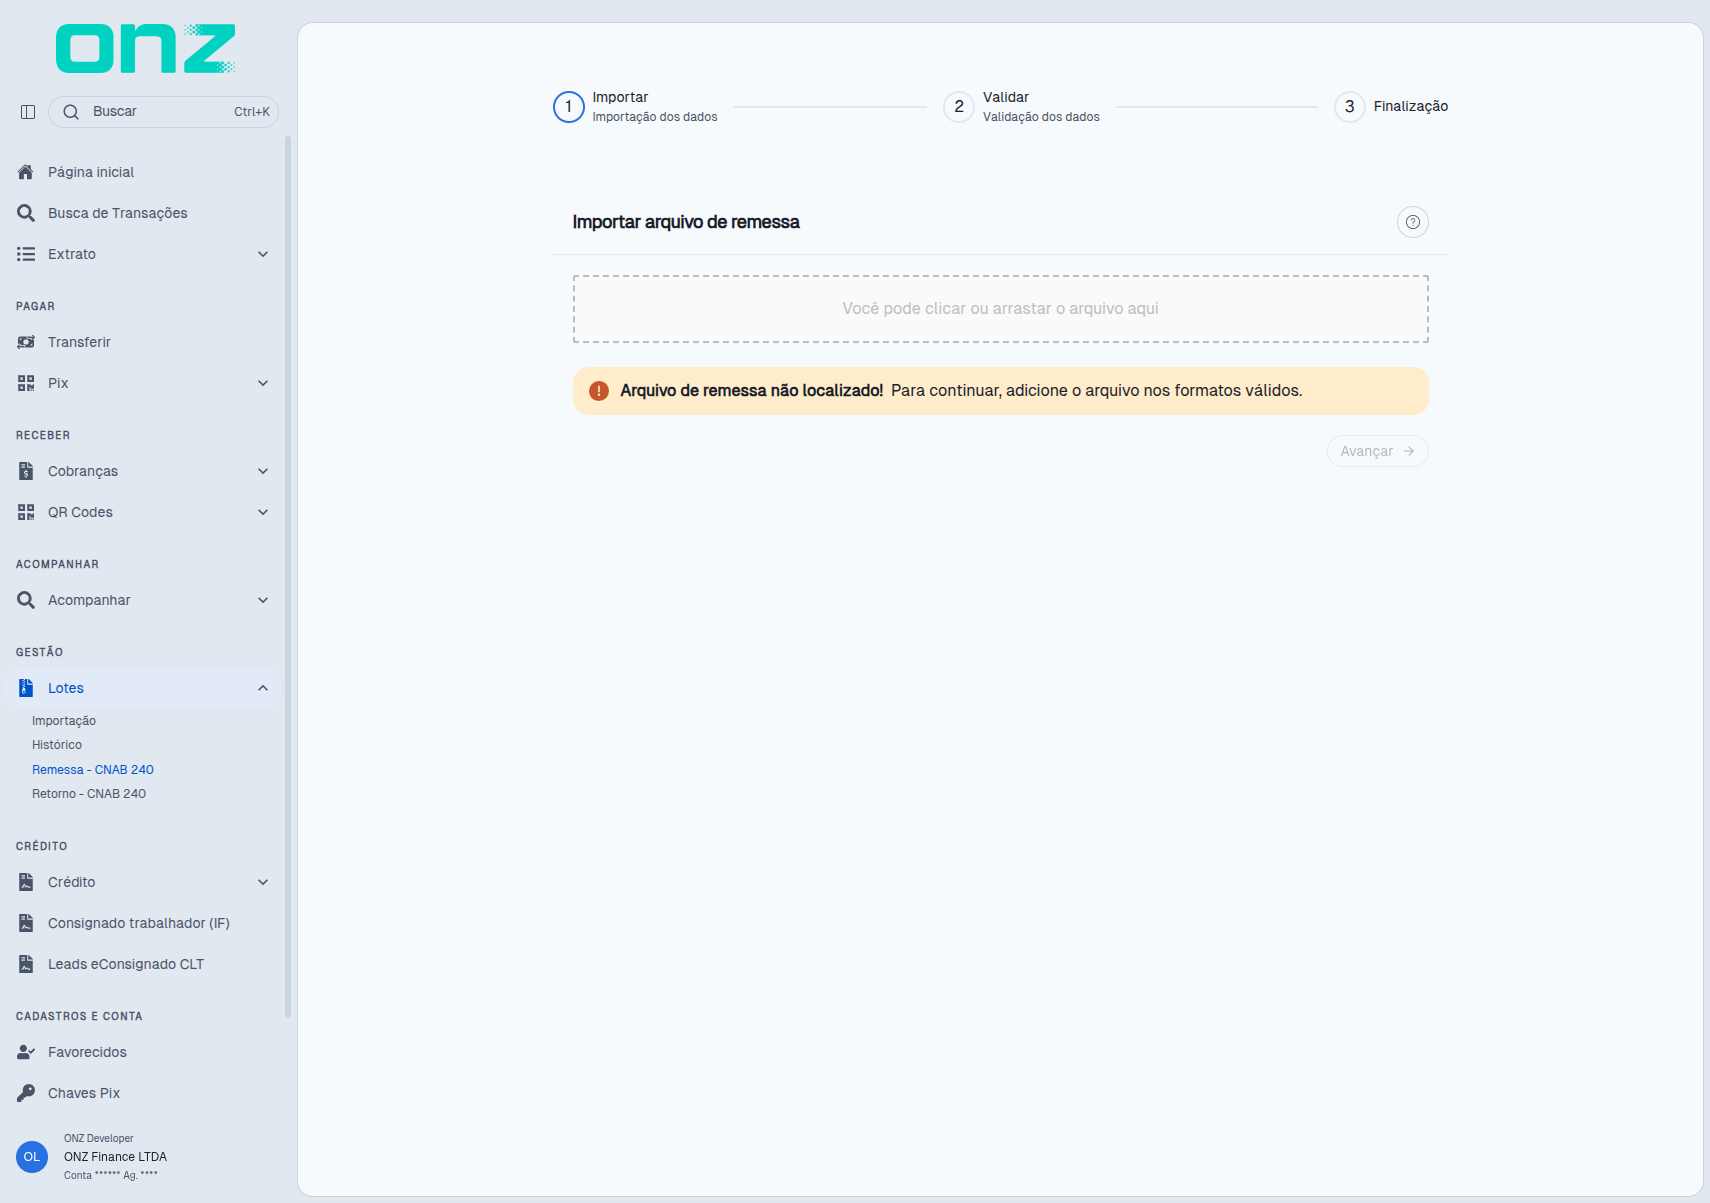Select step 2 Validar circle
The image size is (1710, 1203).
pyautogui.click(x=959, y=107)
